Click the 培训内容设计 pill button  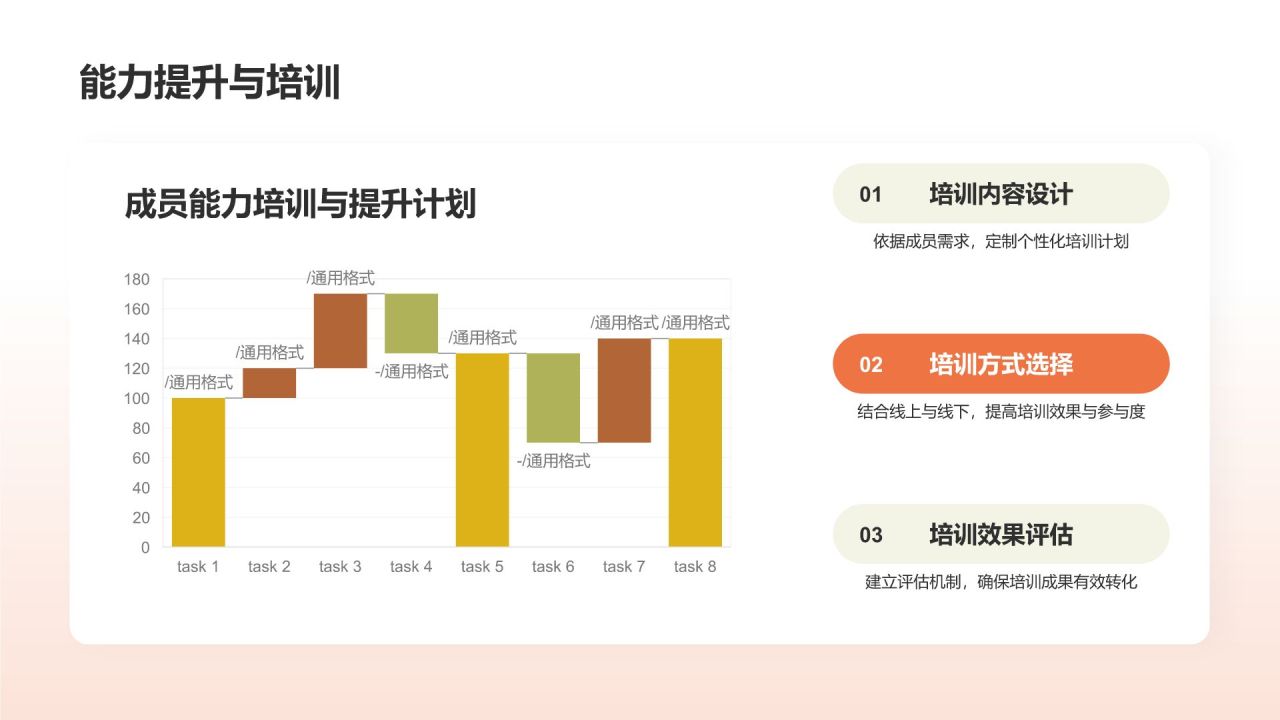[x=1000, y=194]
